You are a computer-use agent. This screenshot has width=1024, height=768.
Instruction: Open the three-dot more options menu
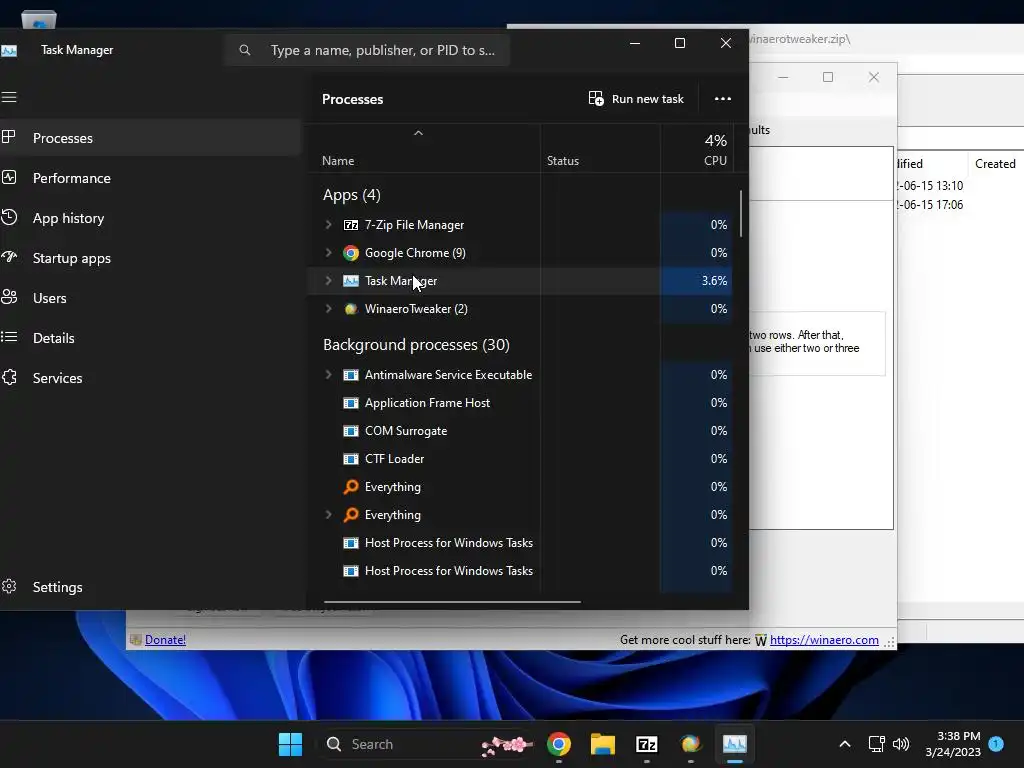(x=722, y=99)
